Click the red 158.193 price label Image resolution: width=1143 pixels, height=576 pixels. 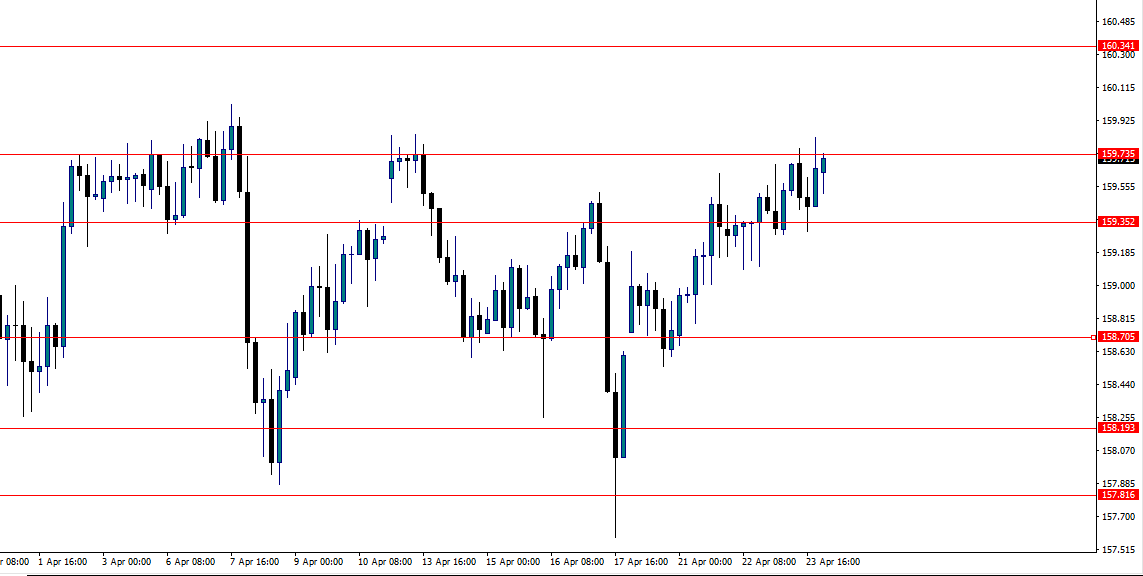pyautogui.click(x=1118, y=428)
